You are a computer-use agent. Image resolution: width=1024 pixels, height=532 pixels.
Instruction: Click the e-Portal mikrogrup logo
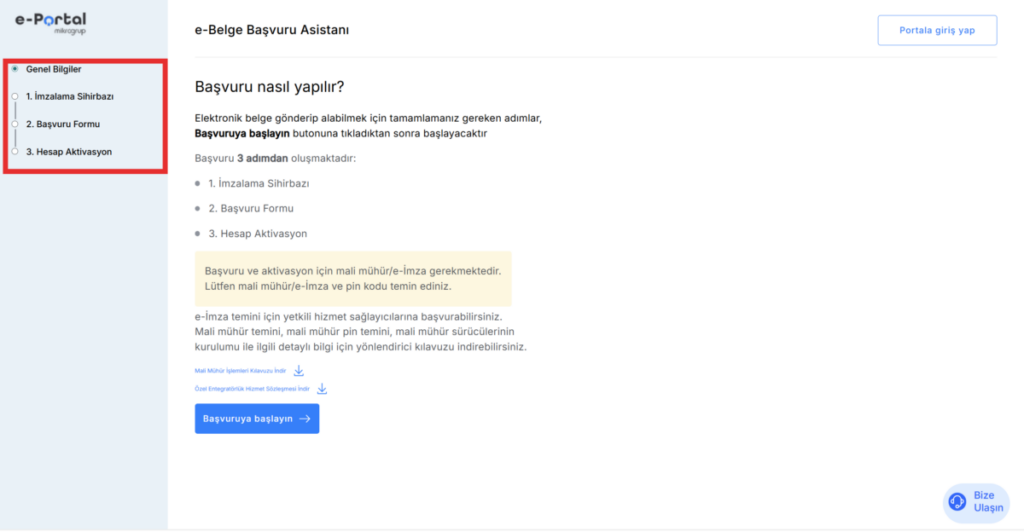pyautogui.click(x=51, y=23)
